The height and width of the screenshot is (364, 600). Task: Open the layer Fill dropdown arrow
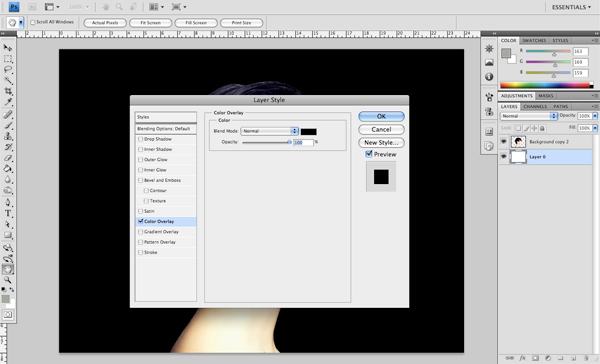point(595,128)
